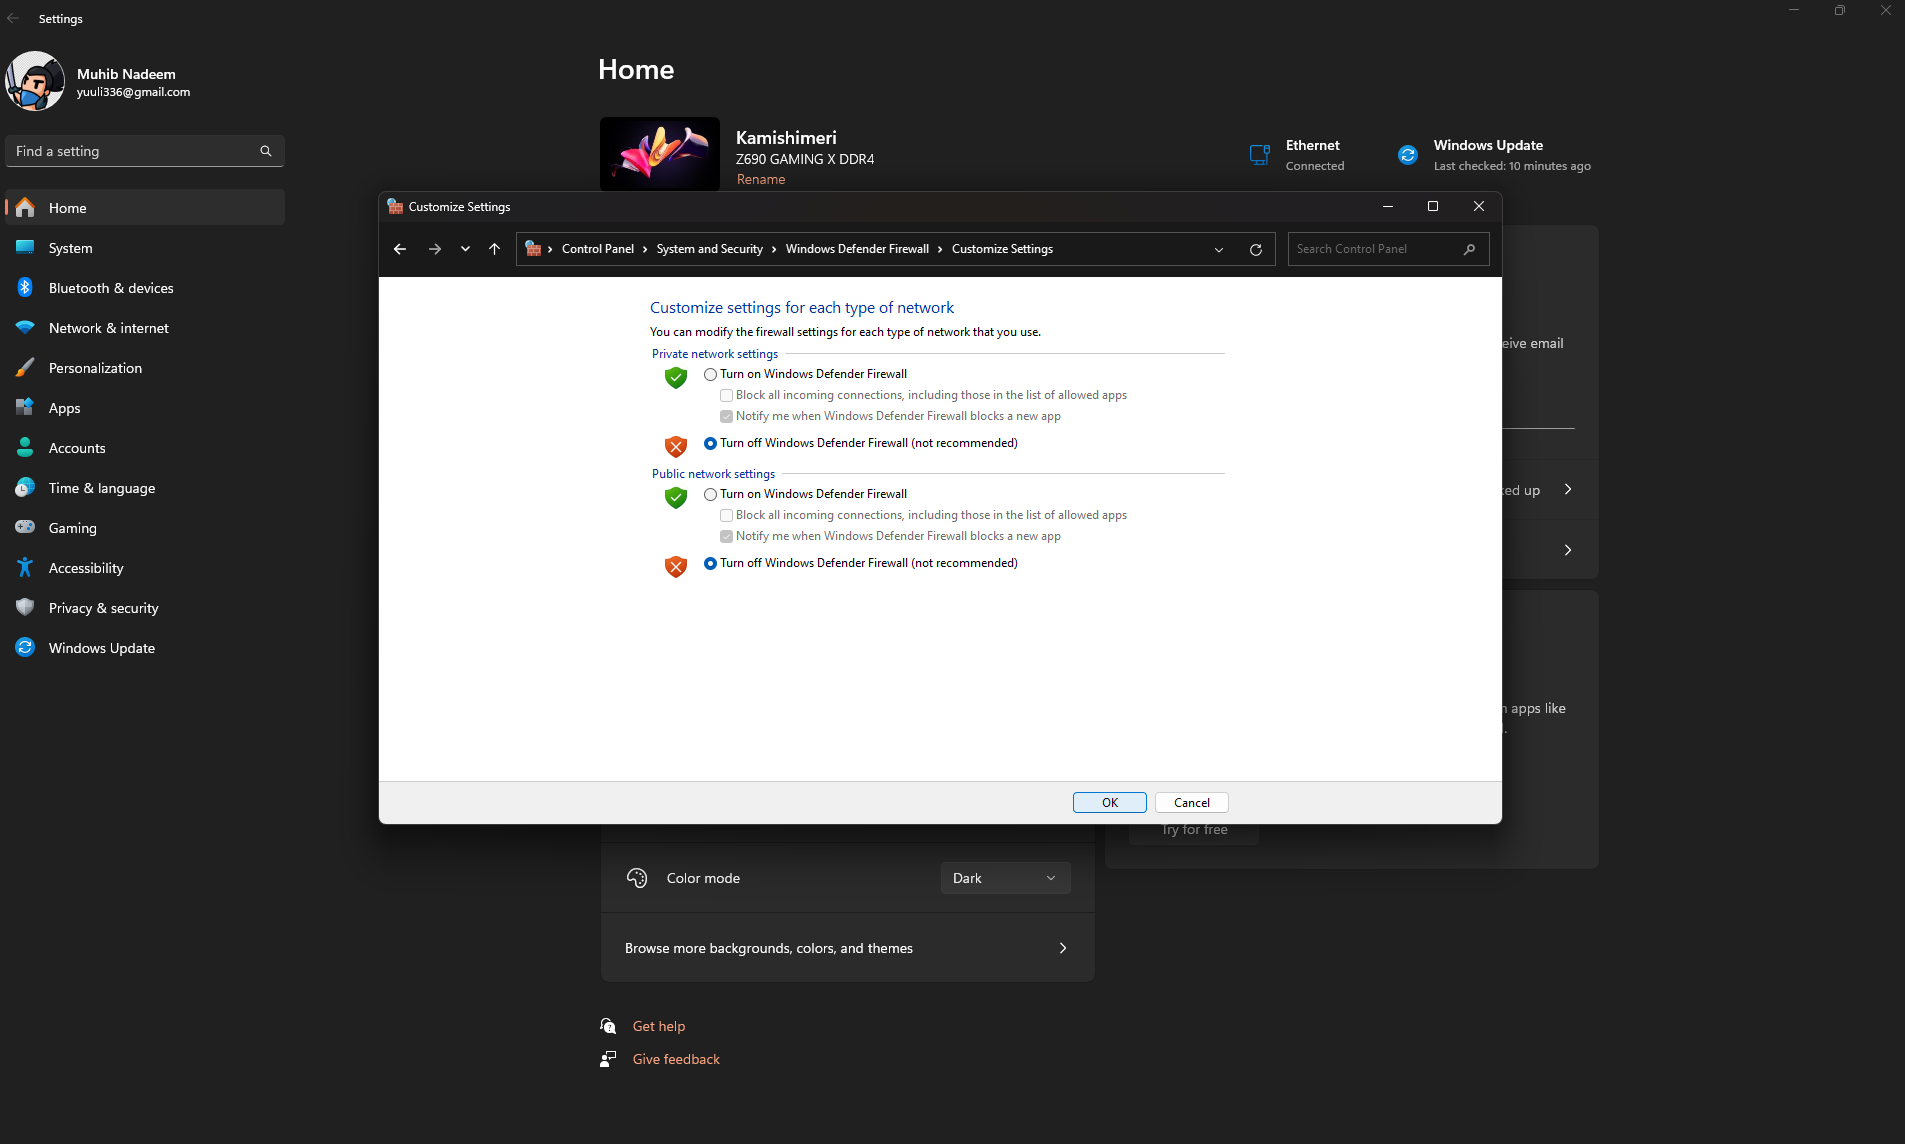The image size is (1905, 1144).
Task: Click the Search Control Panel field
Action: [x=1388, y=249]
